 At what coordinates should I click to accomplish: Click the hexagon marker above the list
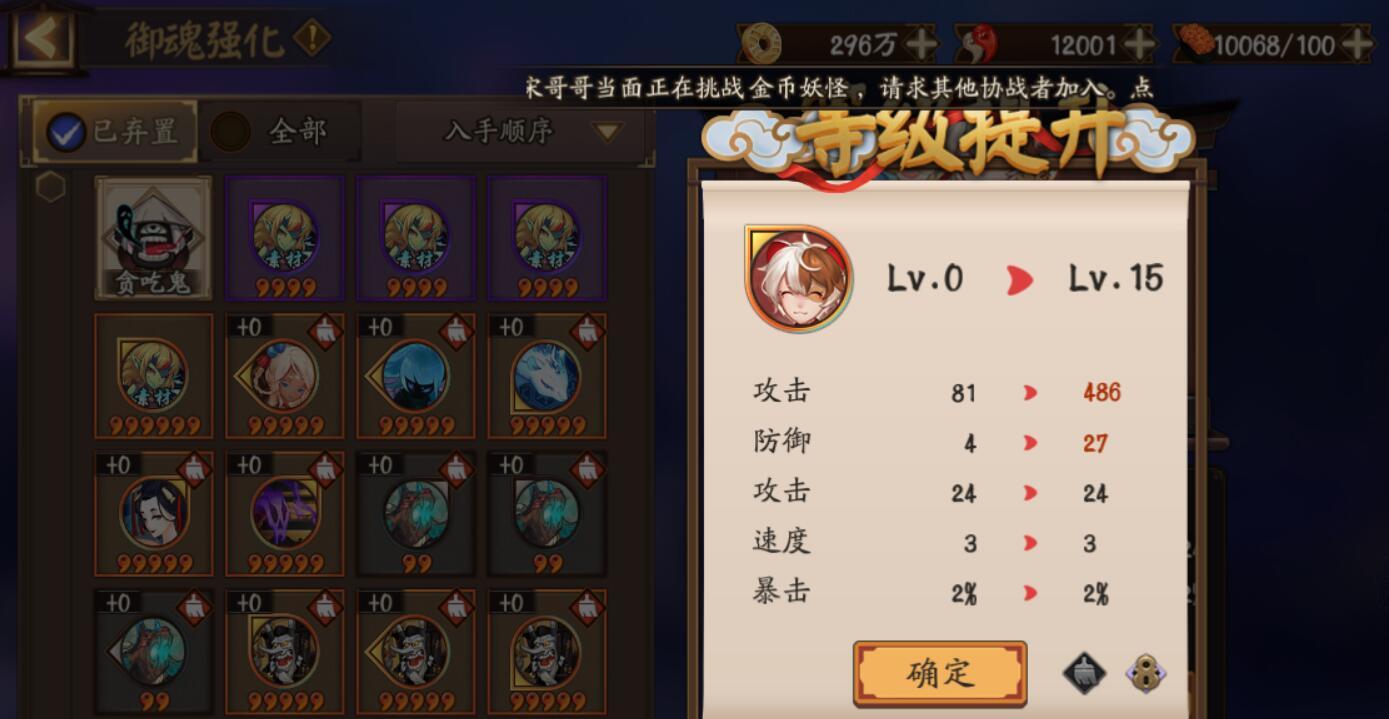point(50,186)
